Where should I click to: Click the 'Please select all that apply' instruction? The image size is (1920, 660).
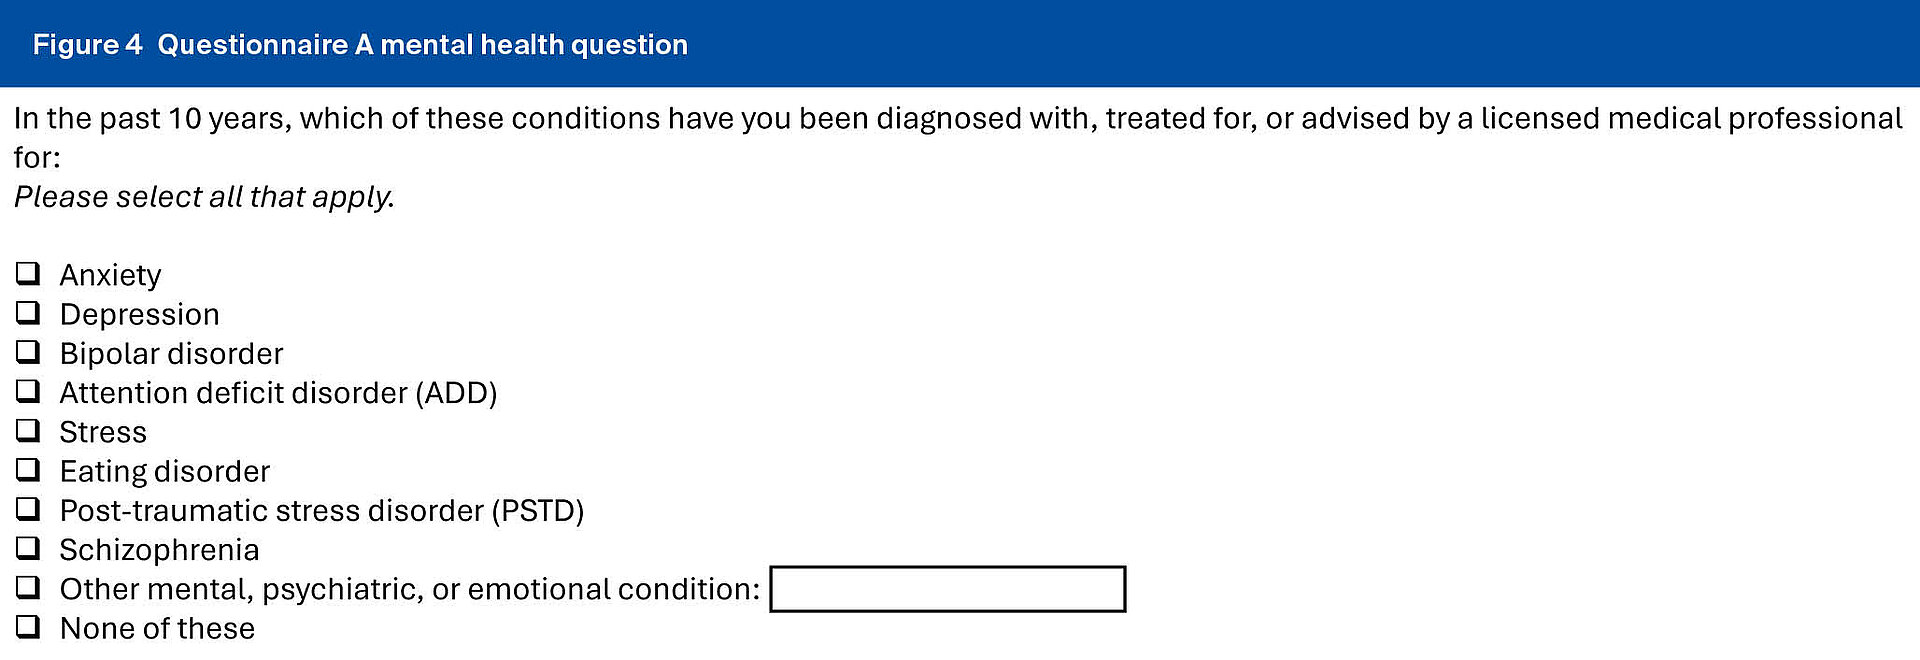tap(204, 197)
